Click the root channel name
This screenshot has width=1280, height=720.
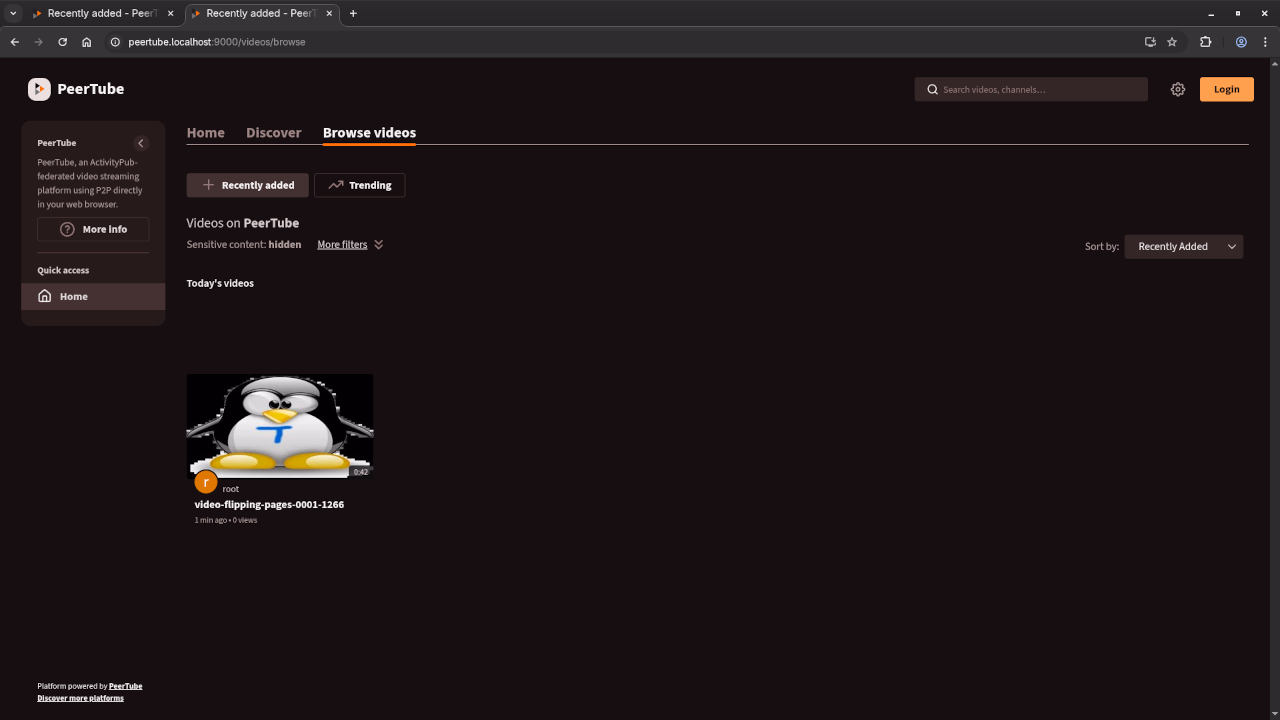[230, 489]
